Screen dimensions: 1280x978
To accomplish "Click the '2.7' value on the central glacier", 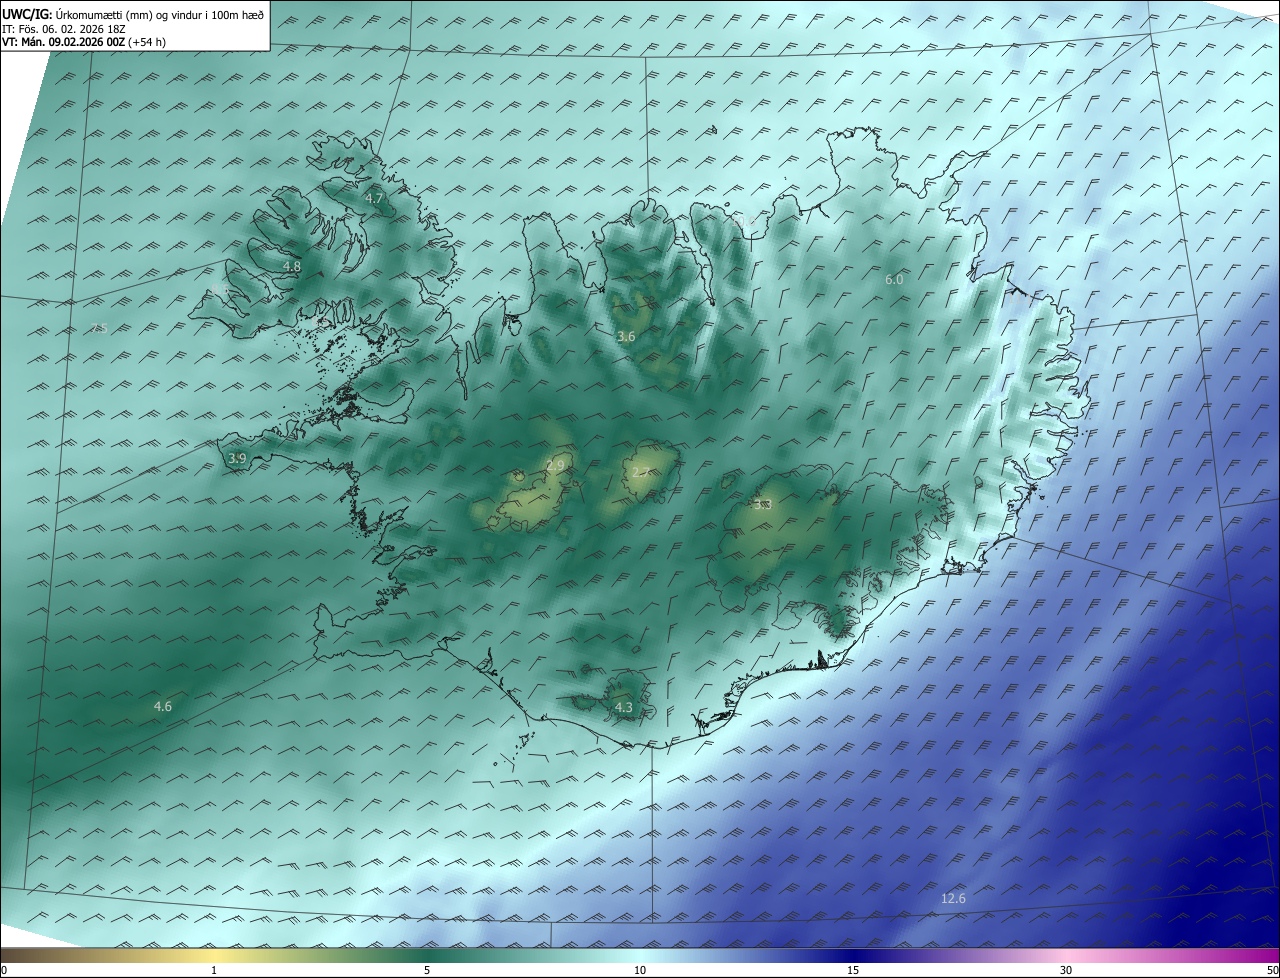I will (640, 472).
